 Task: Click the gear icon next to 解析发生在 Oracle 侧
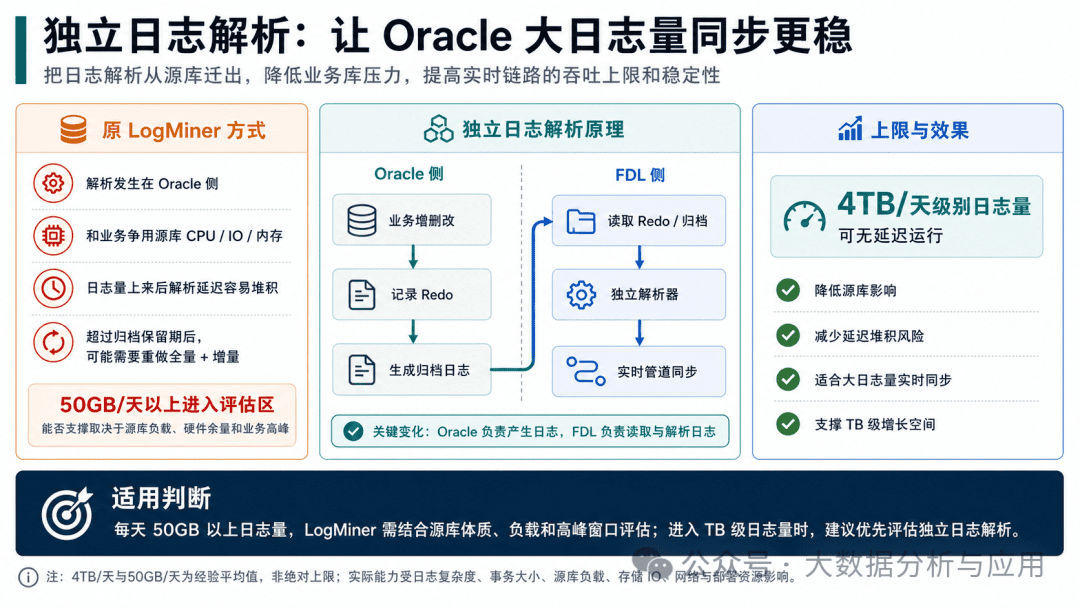53,183
